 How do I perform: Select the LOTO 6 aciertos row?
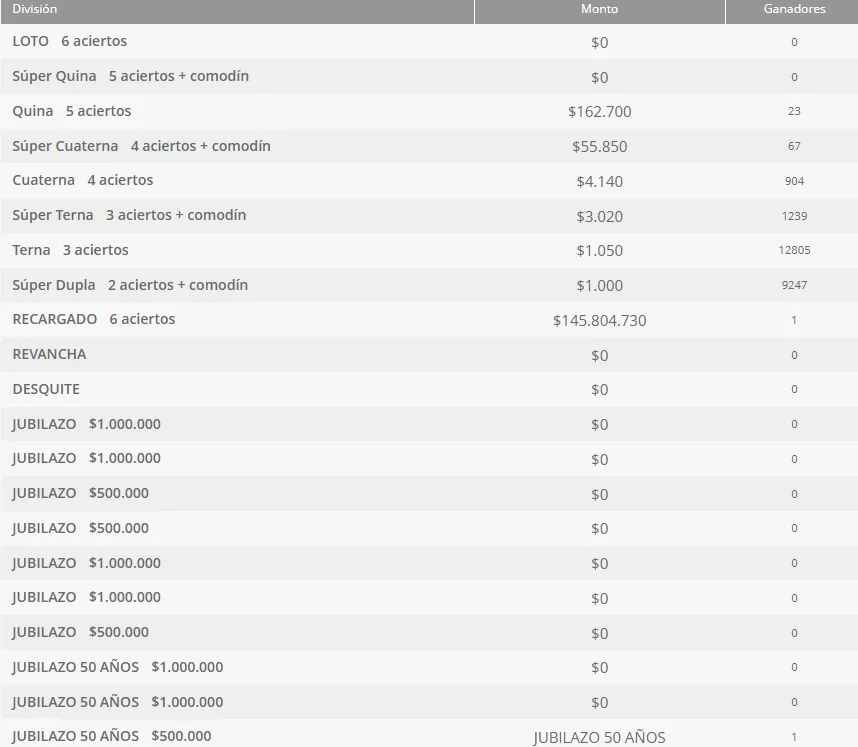70,42
